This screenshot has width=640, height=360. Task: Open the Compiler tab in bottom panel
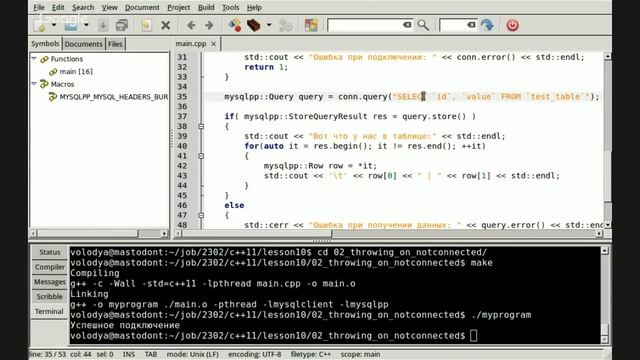pos(49,267)
